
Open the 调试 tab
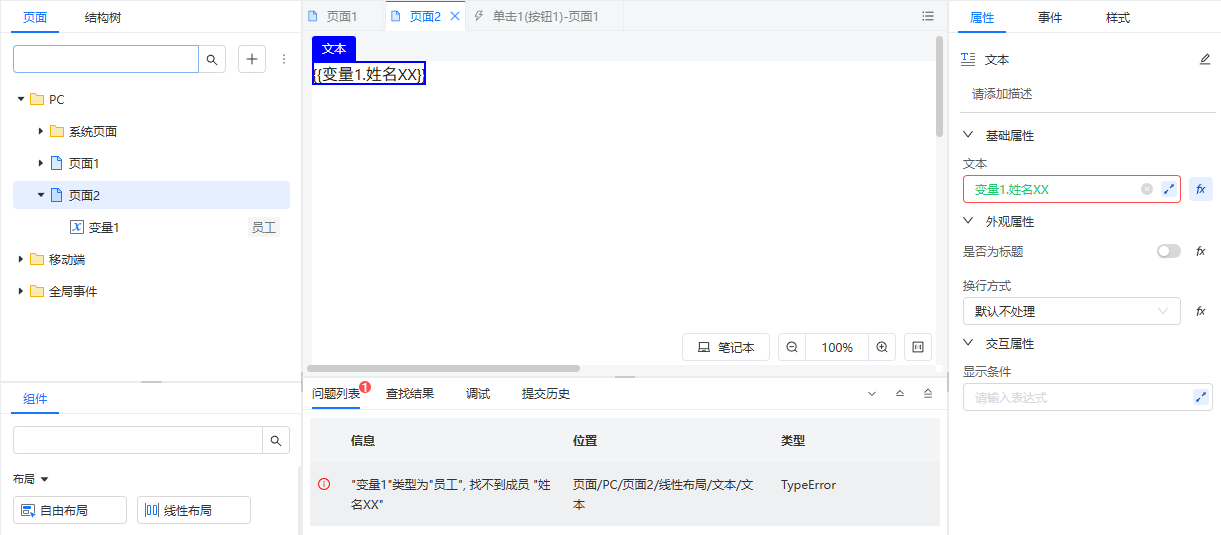478,394
